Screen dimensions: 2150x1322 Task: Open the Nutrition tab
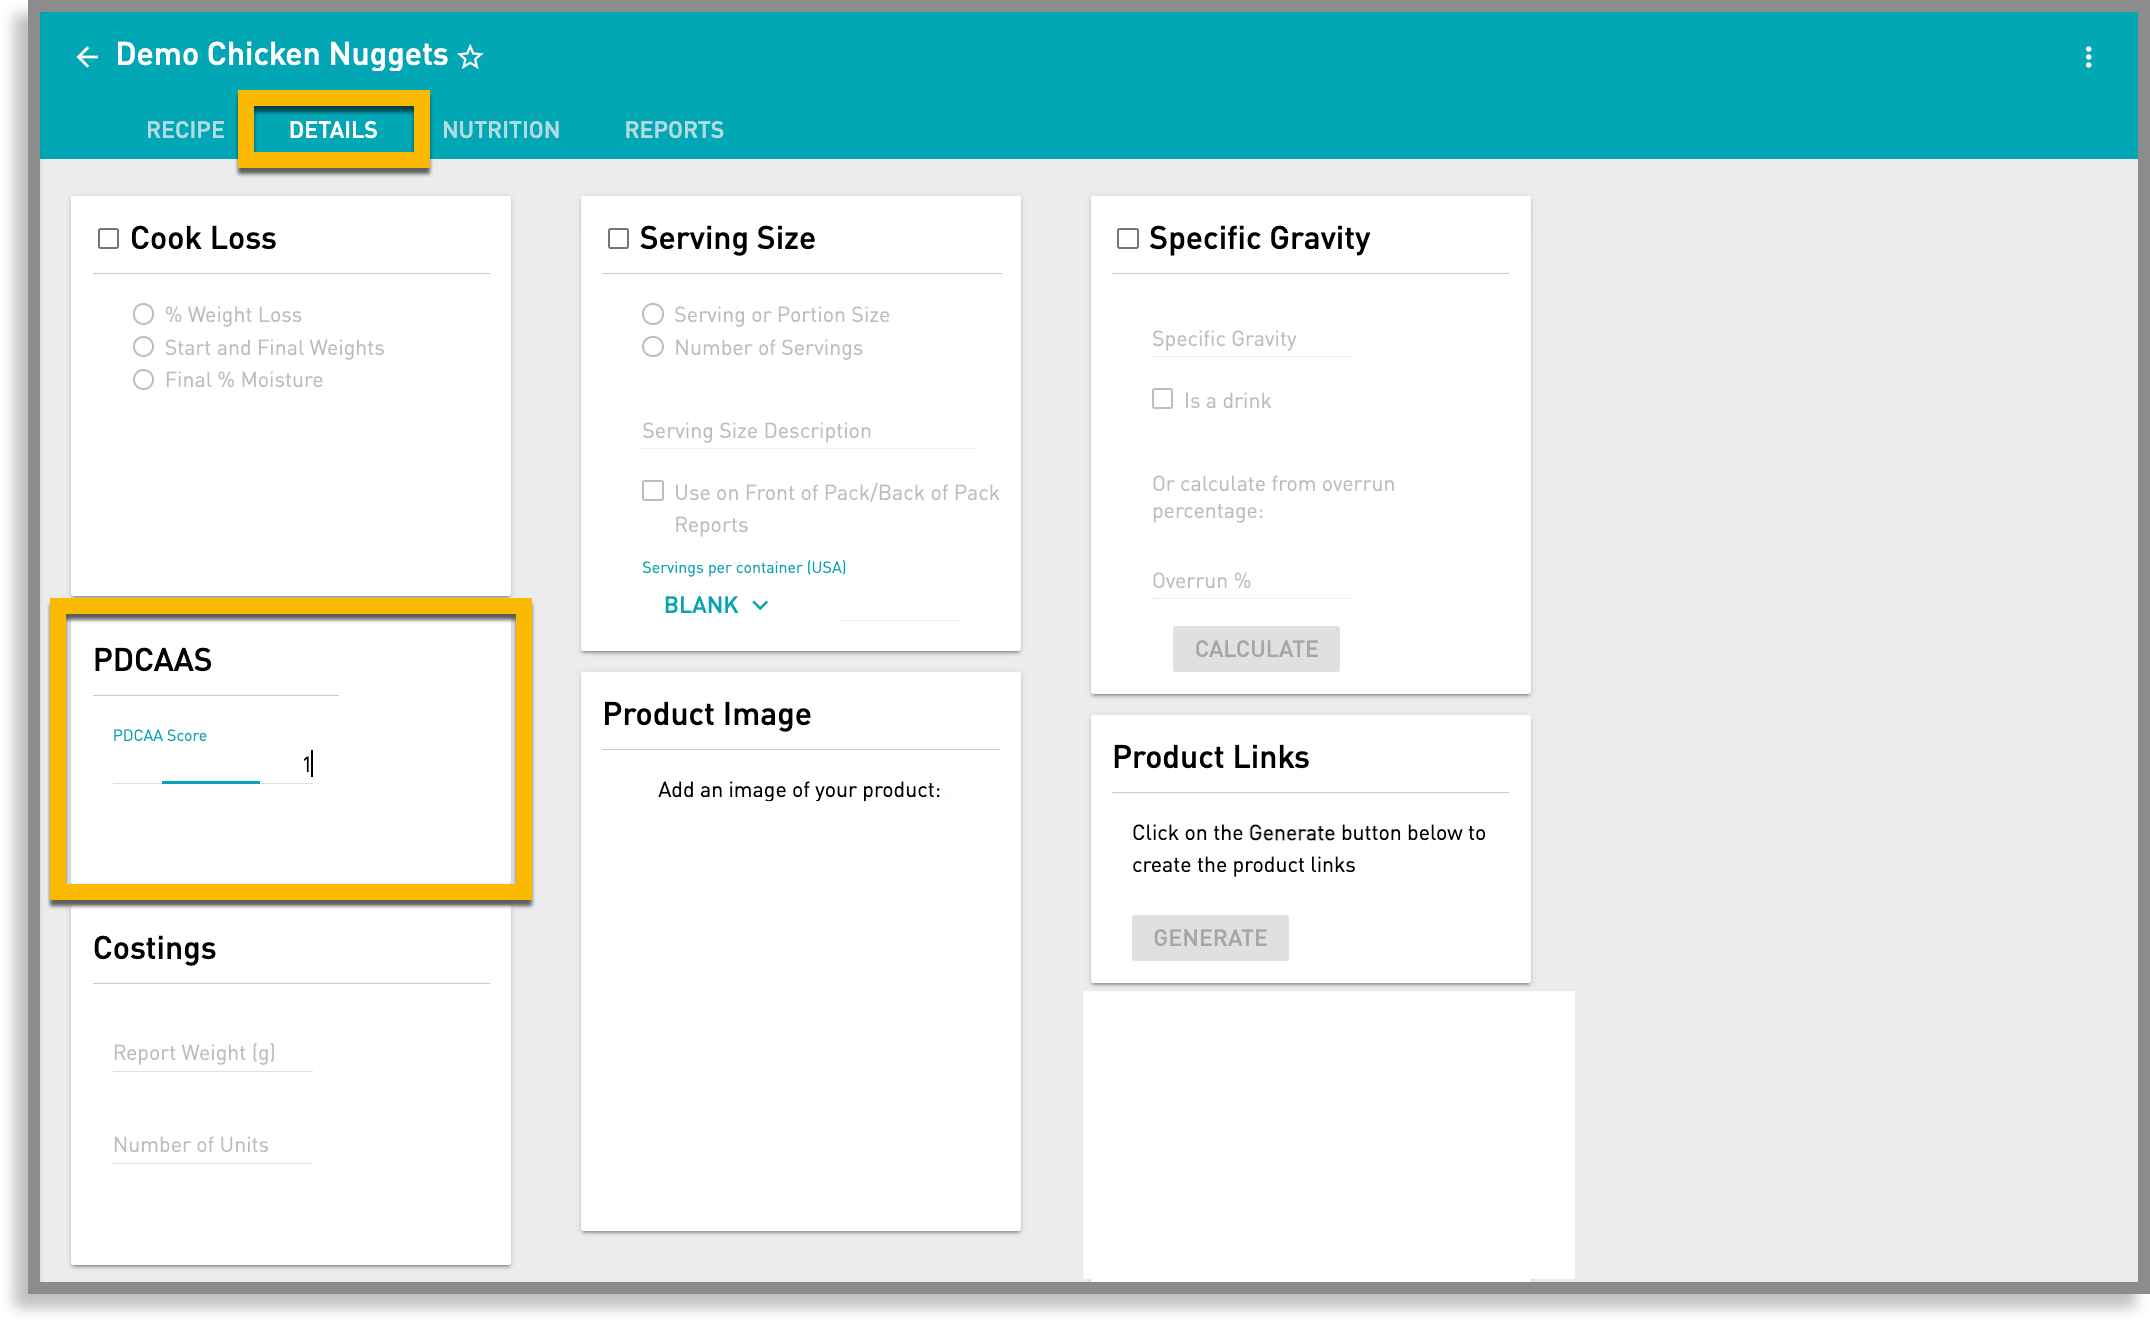[501, 130]
